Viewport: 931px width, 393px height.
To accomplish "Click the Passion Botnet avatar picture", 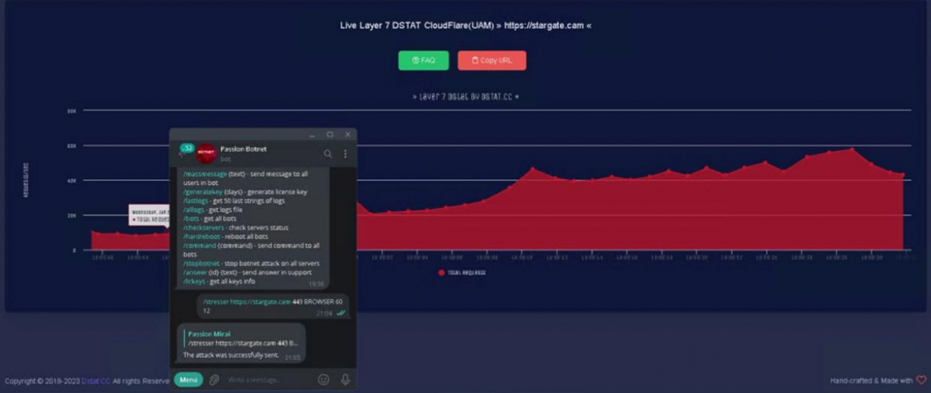I will tap(206, 153).
